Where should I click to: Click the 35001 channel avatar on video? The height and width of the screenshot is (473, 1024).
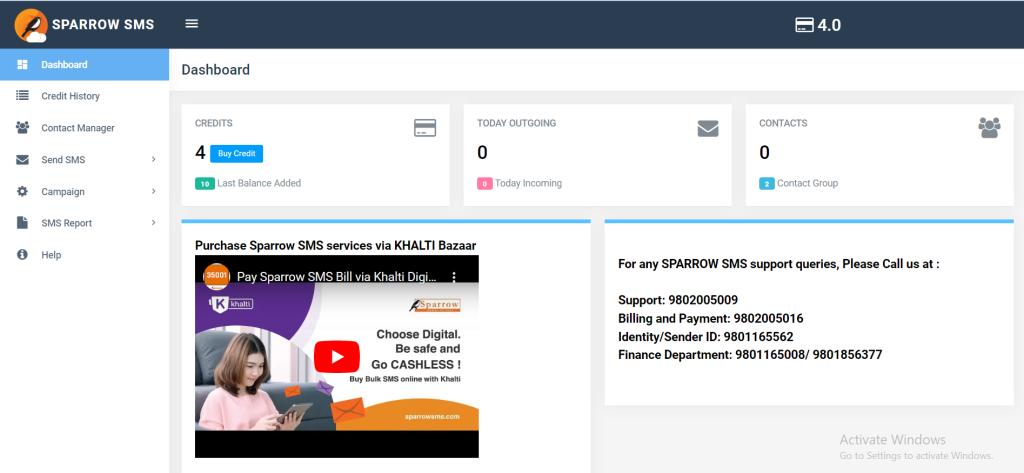216,276
